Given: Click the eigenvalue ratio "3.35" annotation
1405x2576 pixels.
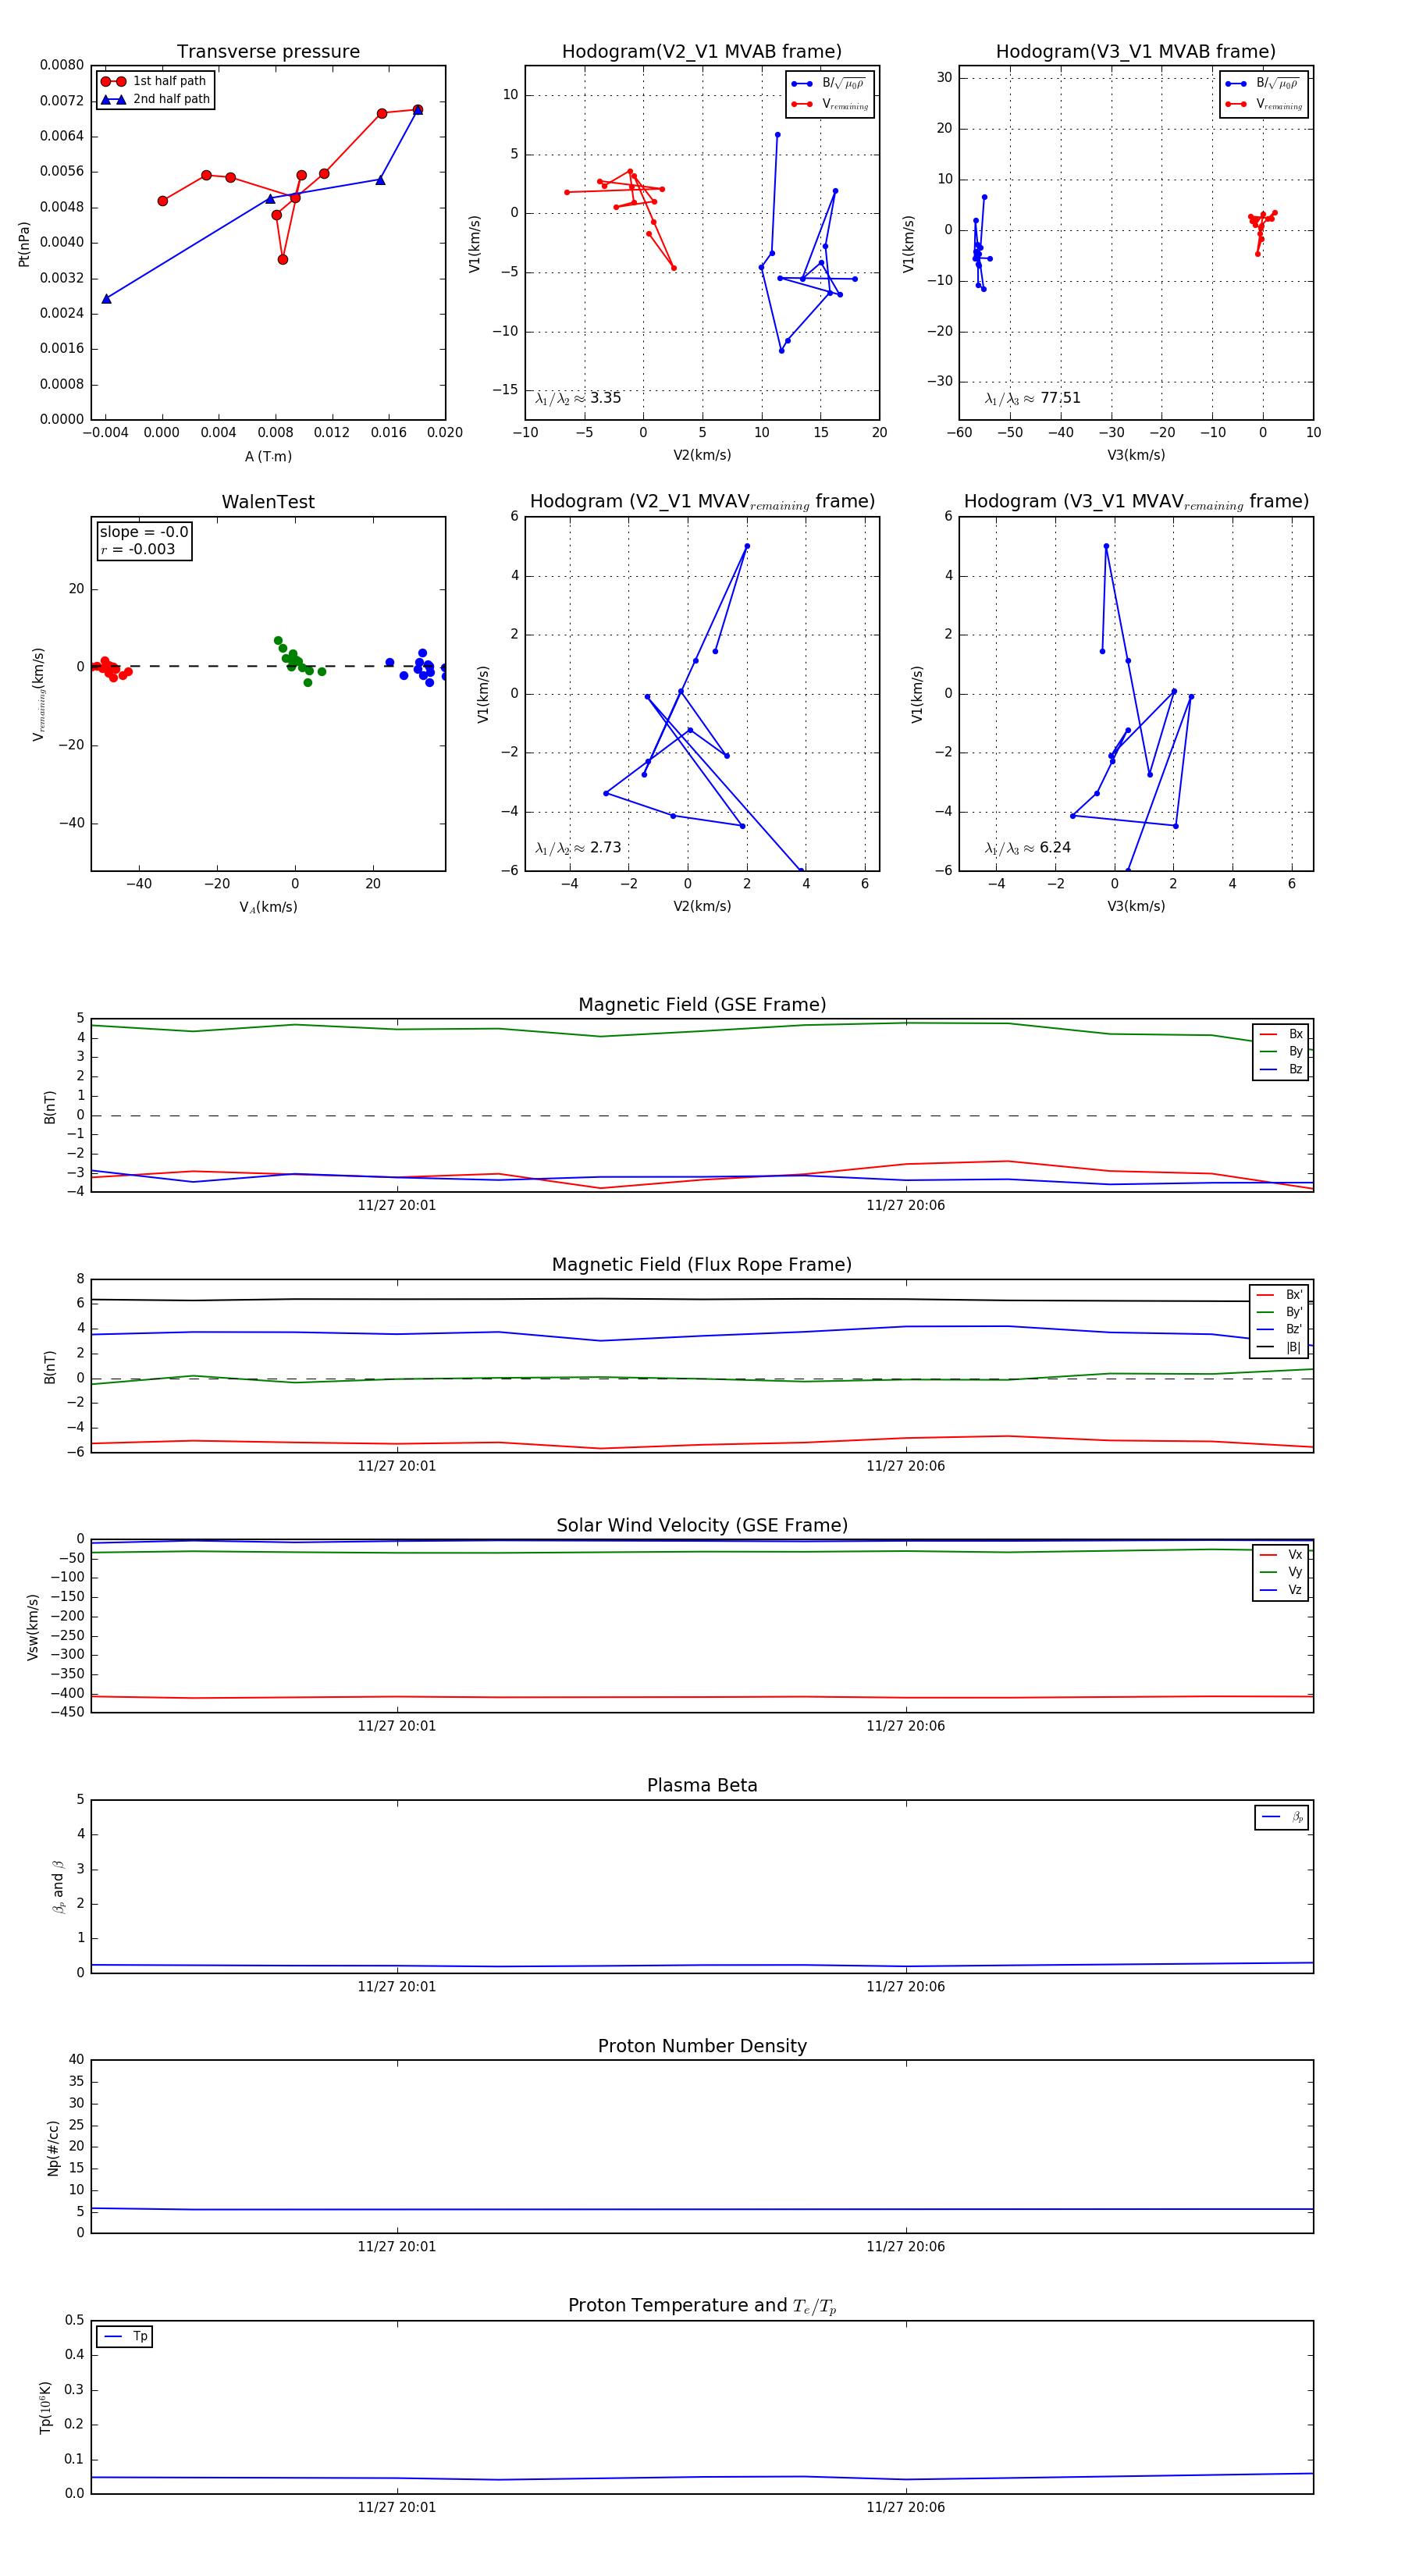Looking at the screenshot, I should pos(578,398).
